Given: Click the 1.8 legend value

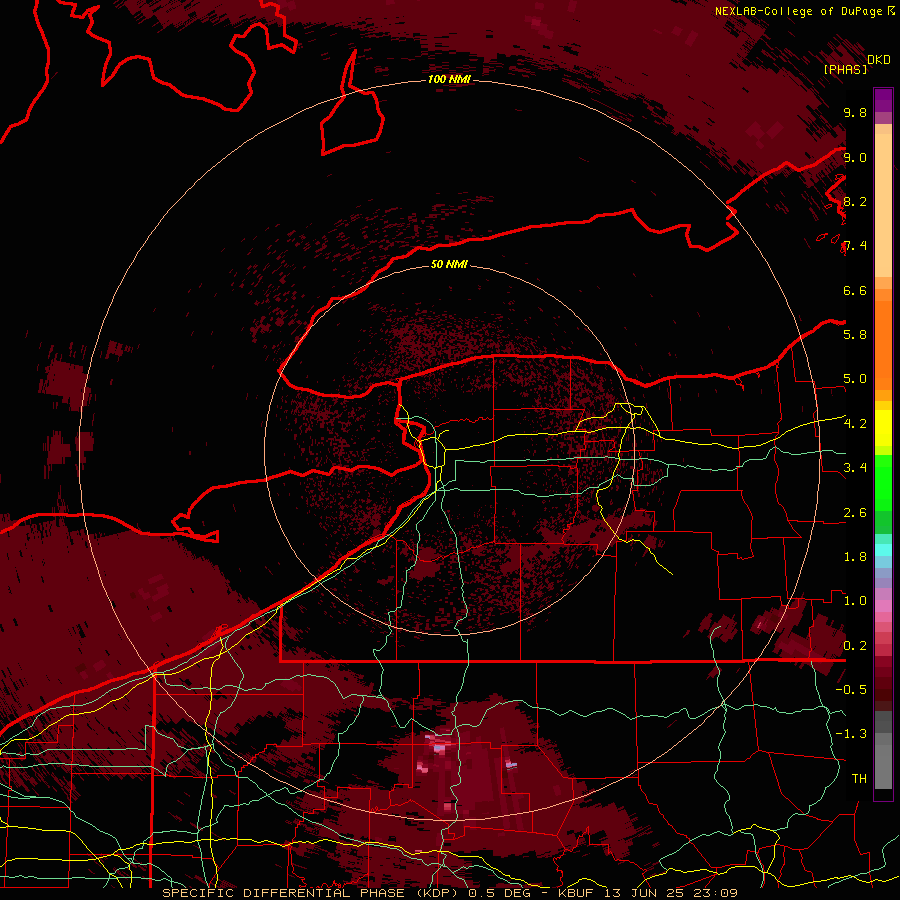Looking at the screenshot, I should [x=855, y=557].
